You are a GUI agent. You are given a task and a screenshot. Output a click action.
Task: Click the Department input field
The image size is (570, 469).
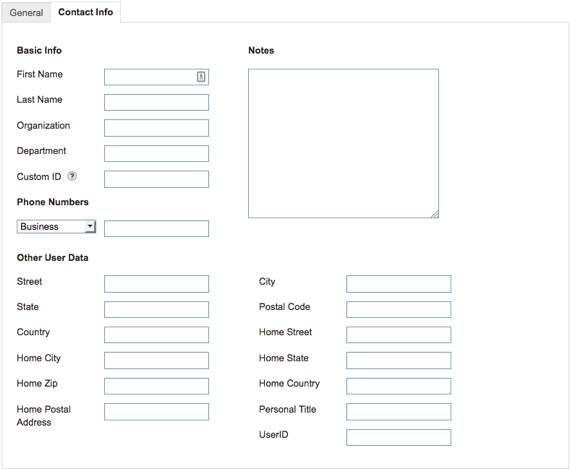pos(156,153)
